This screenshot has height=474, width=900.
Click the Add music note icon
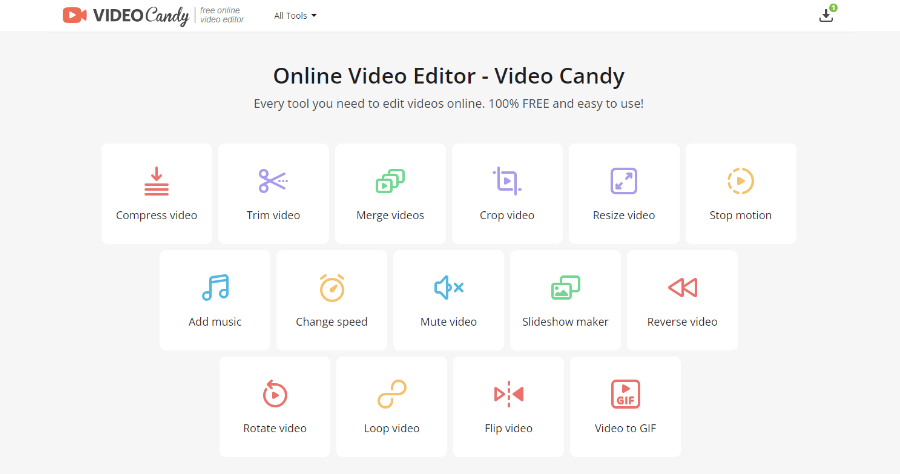point(215,287)
